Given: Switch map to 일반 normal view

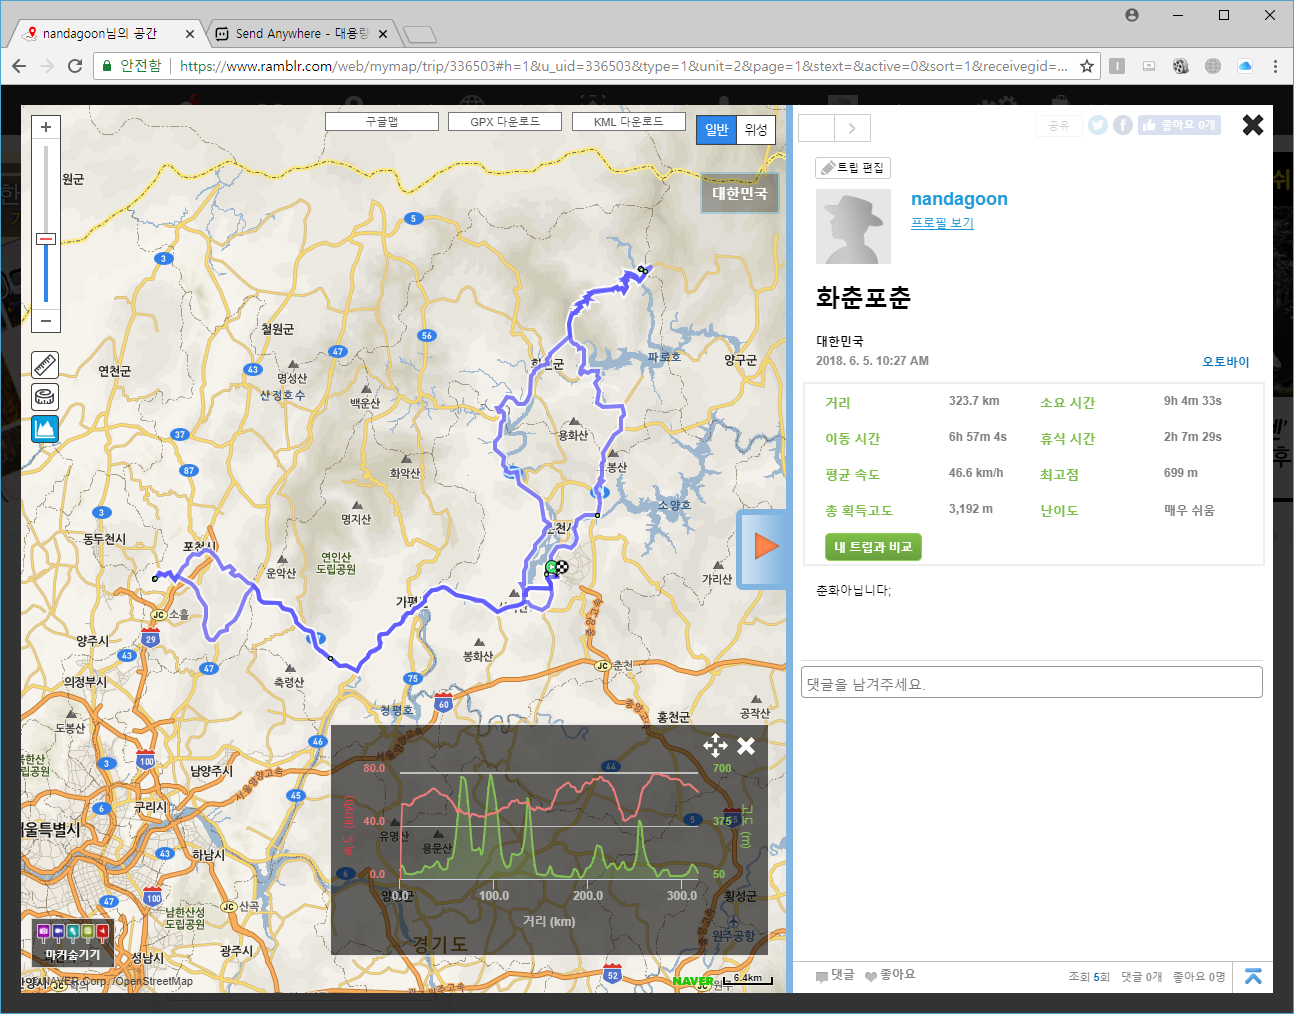Looking at the screenshot, I should 717,130.
